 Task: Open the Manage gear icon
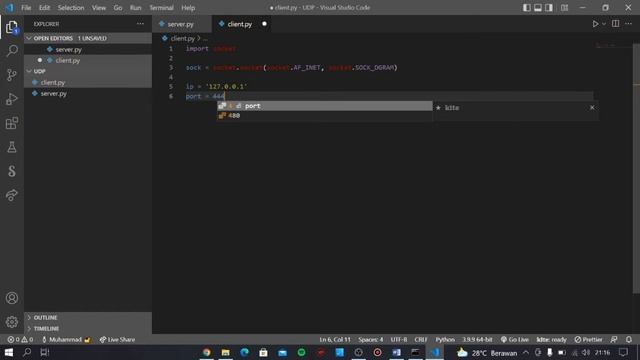click(12, 322)
